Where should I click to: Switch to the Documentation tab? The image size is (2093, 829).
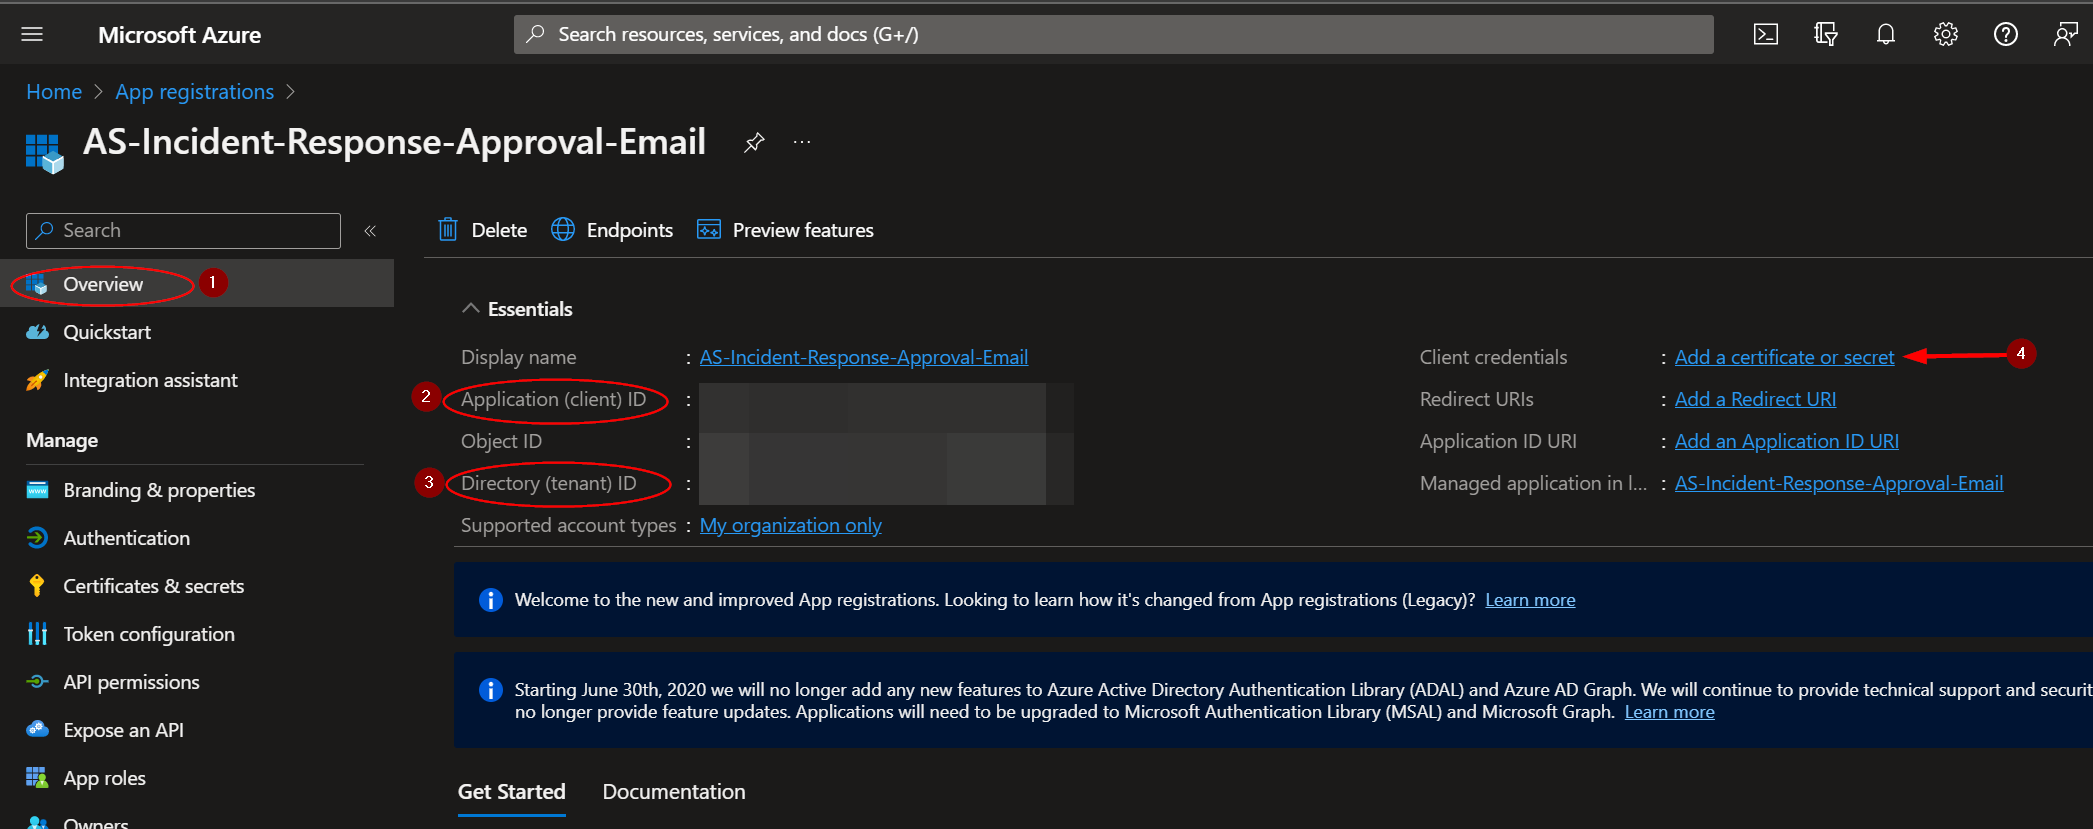pos(674,792)
